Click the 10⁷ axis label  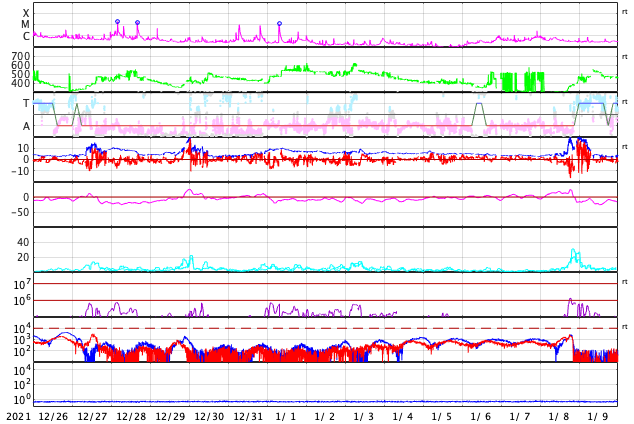pyautogui.click(x=22, y=284)
